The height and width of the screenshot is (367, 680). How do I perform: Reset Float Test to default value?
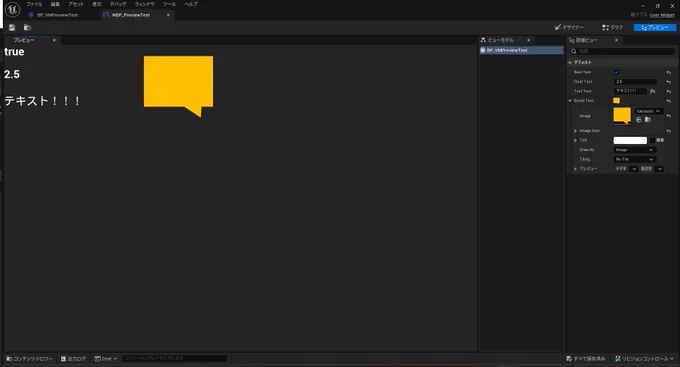pos(668,82)
